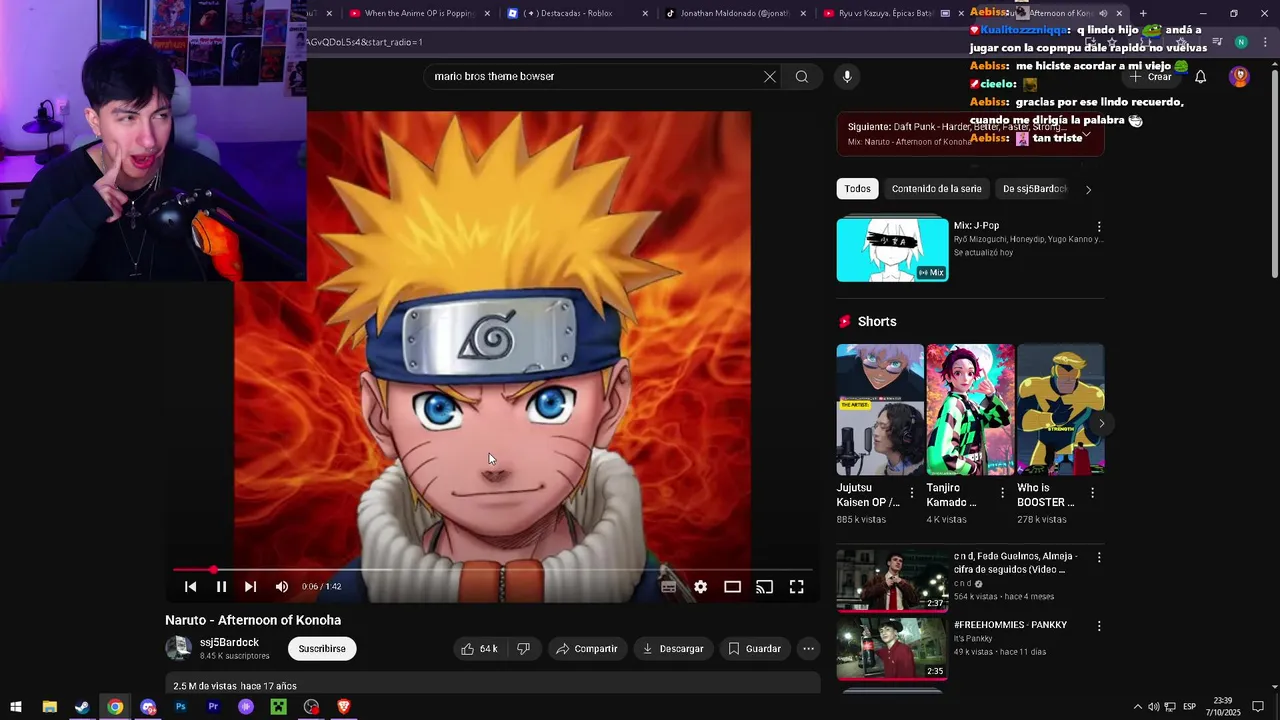The height and width of the screenshot is (720, 1280).
Task: Open the Jujutsu Kaisen OP short
Action: point(880,409)
